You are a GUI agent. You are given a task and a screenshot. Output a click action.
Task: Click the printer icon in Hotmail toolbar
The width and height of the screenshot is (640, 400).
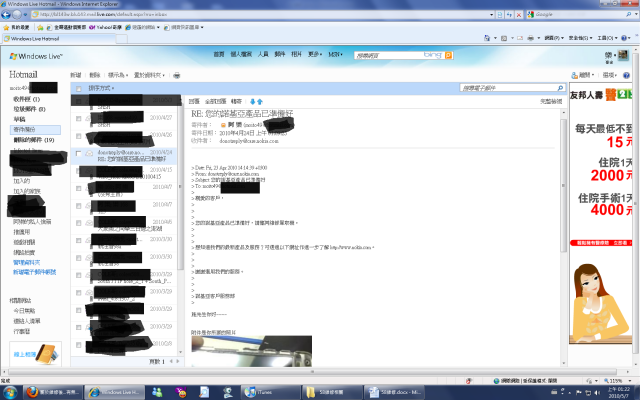pyautogui.click(x=177, y=75)
